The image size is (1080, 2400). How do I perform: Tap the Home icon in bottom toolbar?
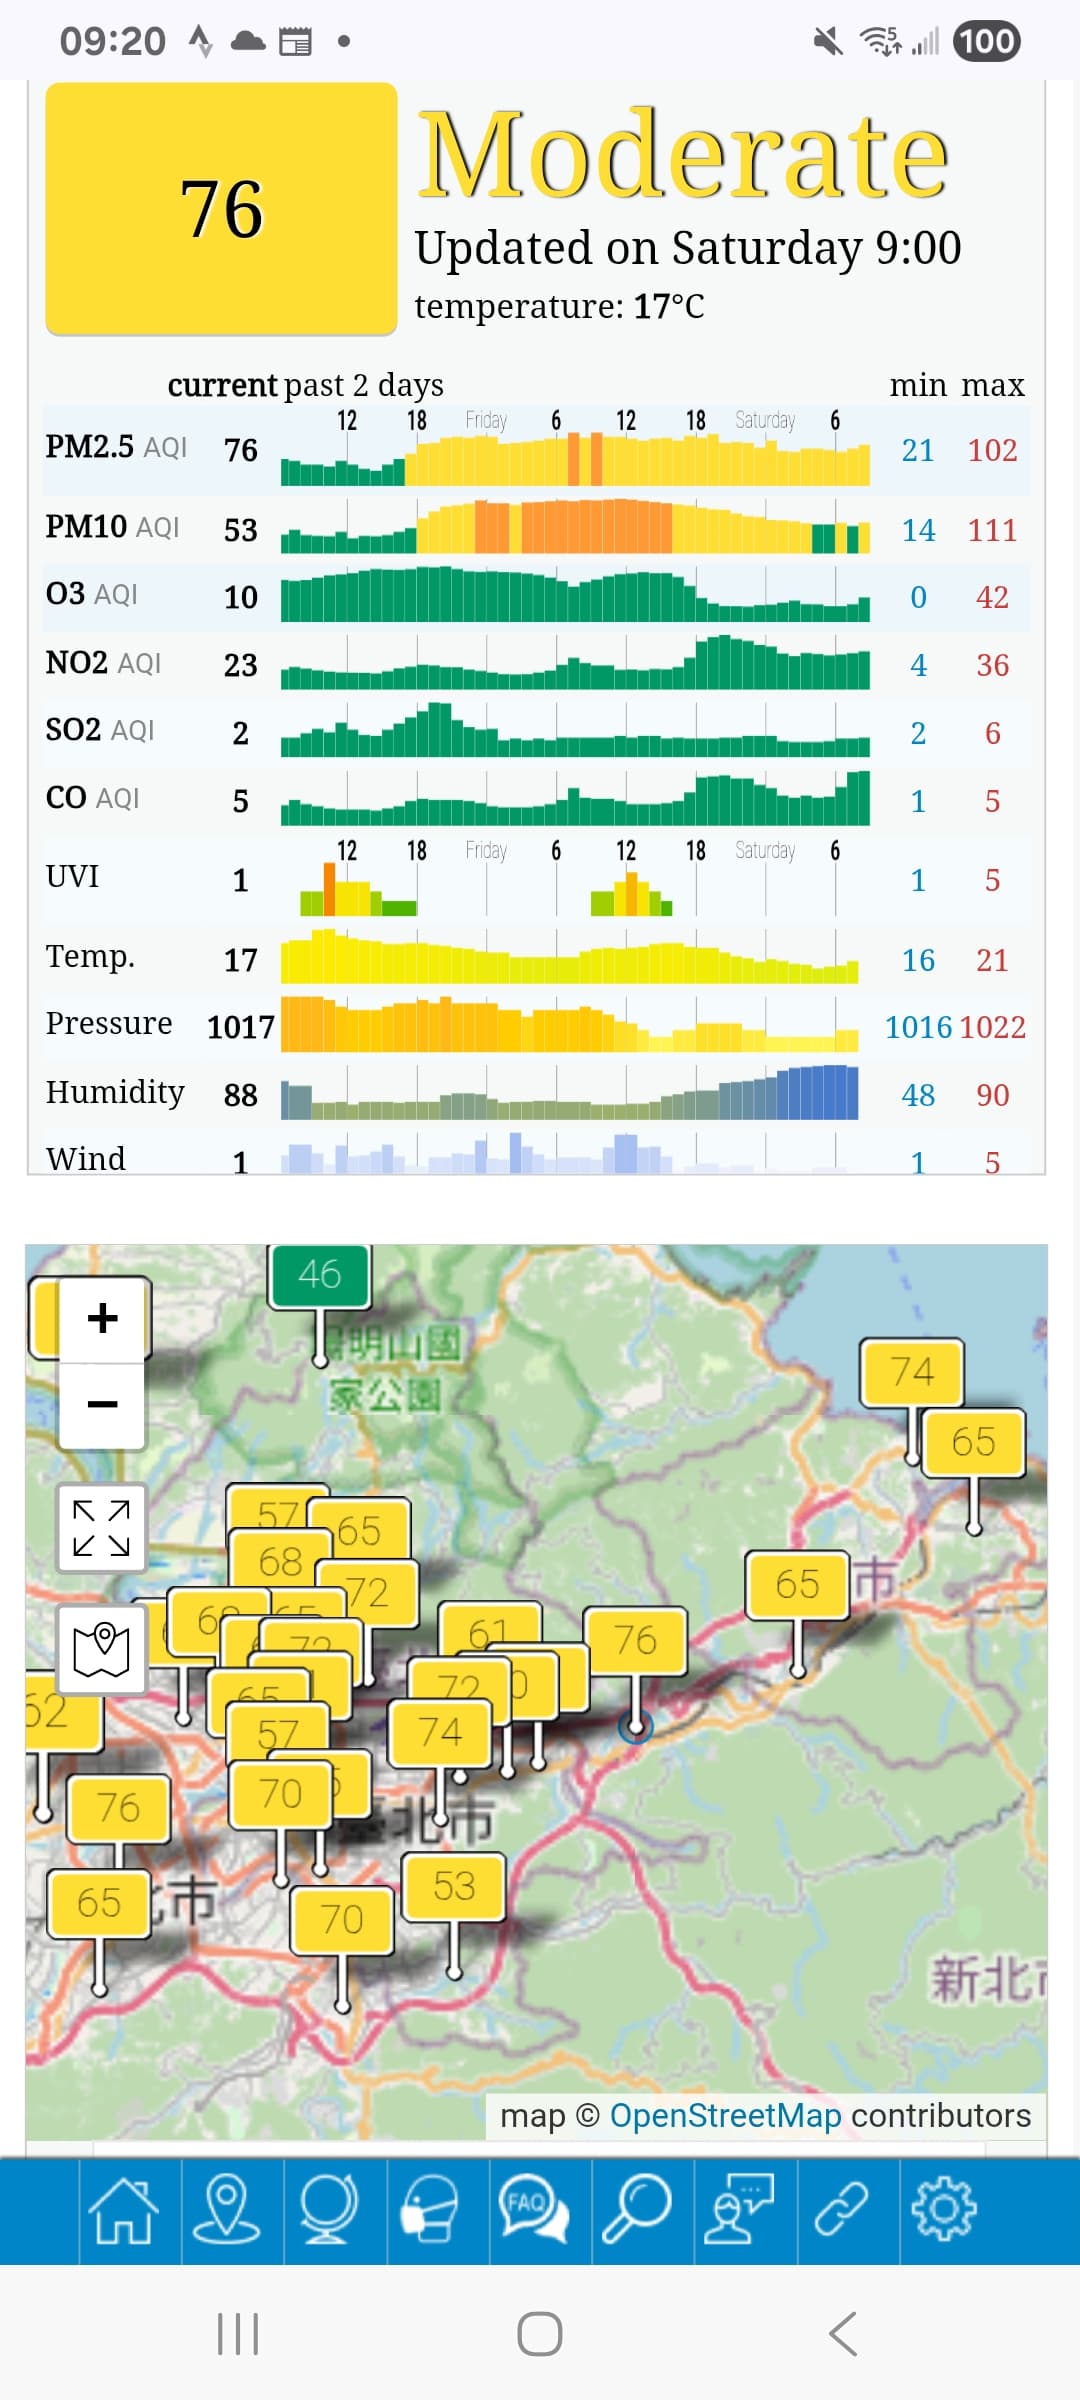coord(124,2210)
